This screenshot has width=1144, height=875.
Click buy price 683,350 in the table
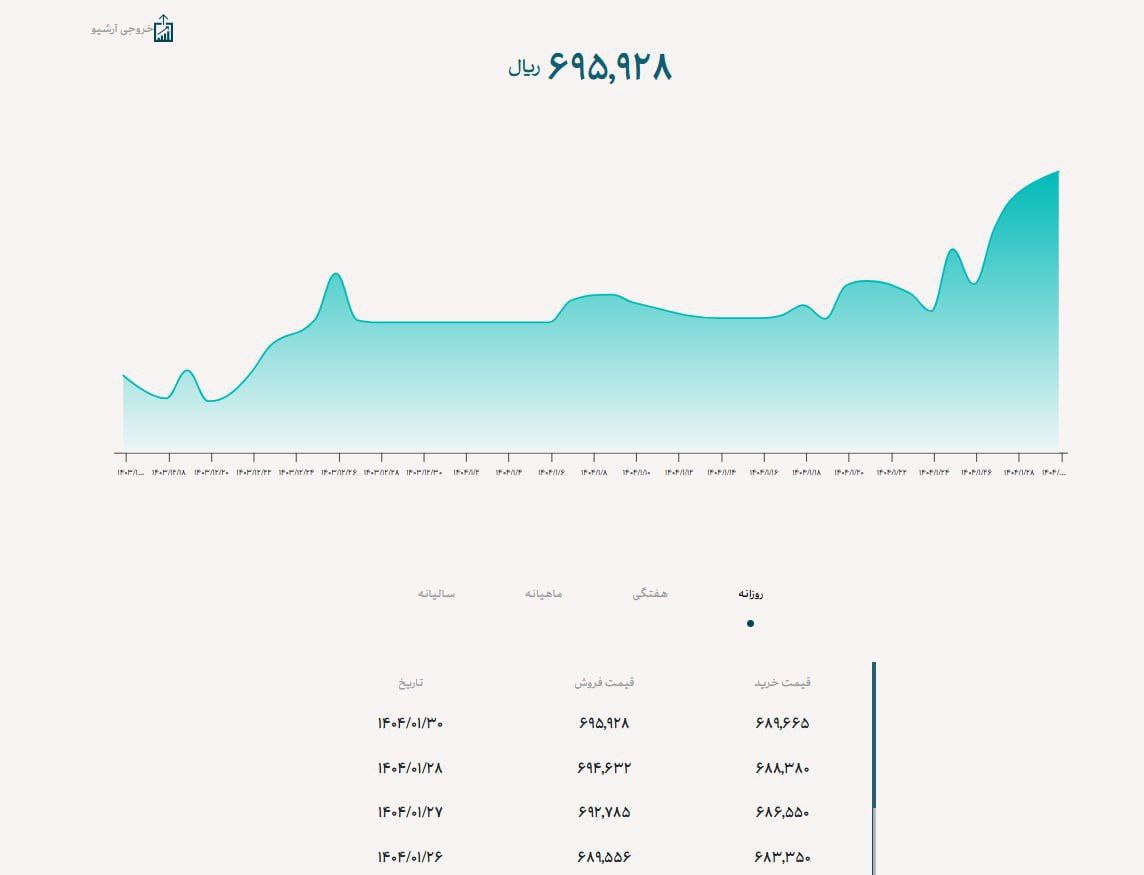pyautogui.click(x=782, y=857)
